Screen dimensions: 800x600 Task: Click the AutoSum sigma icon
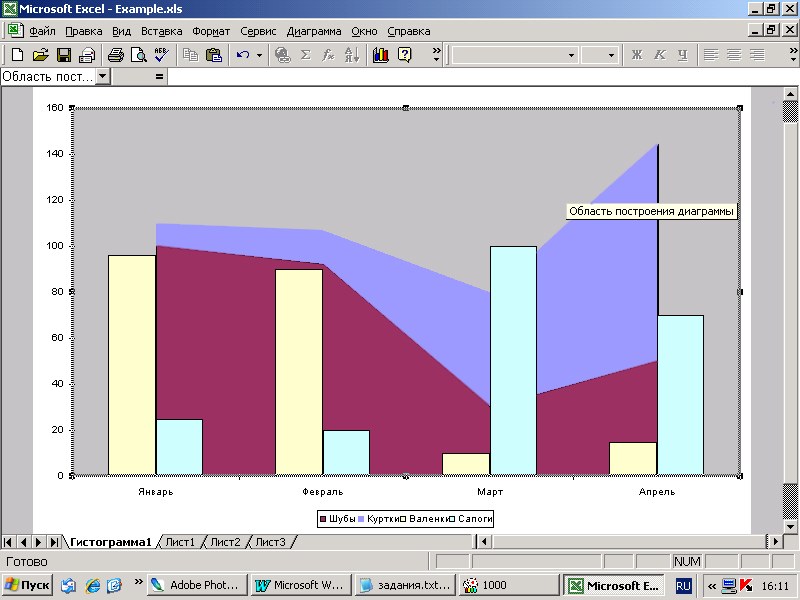point(306,55)
